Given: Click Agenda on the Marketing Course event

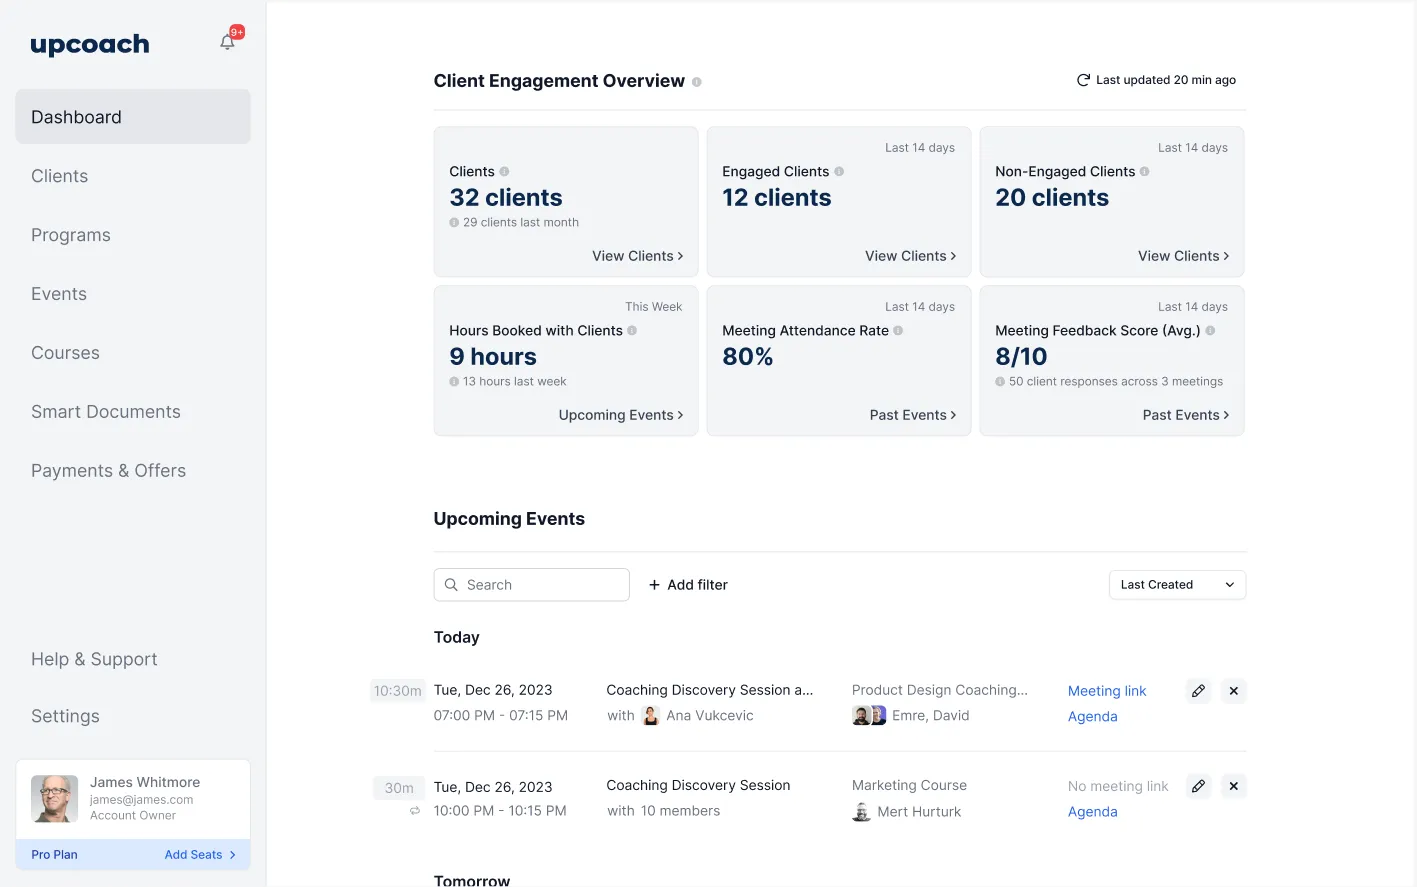Looking at the screenshot, I should [1092, 811].
